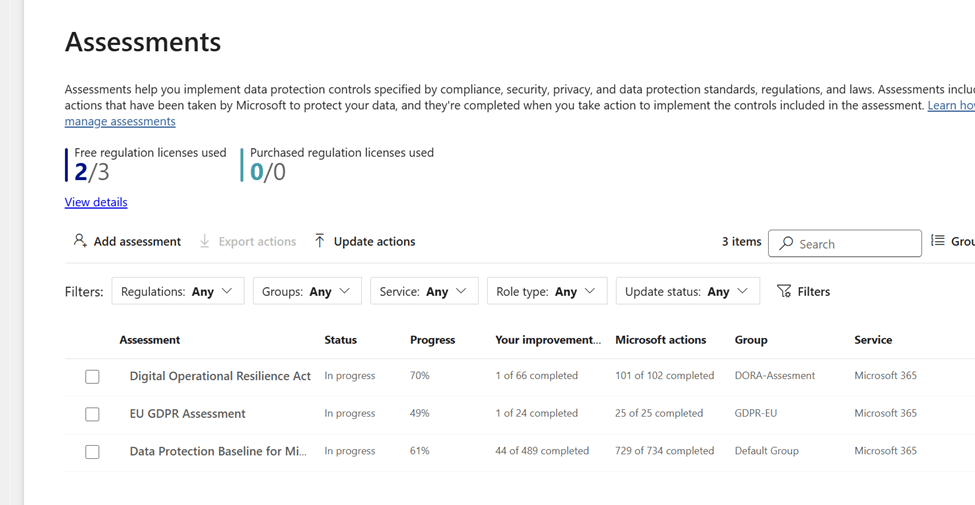This screenshot has width=975, height=505.
Task: Open the View details link
Action: [x=96, y=202]
